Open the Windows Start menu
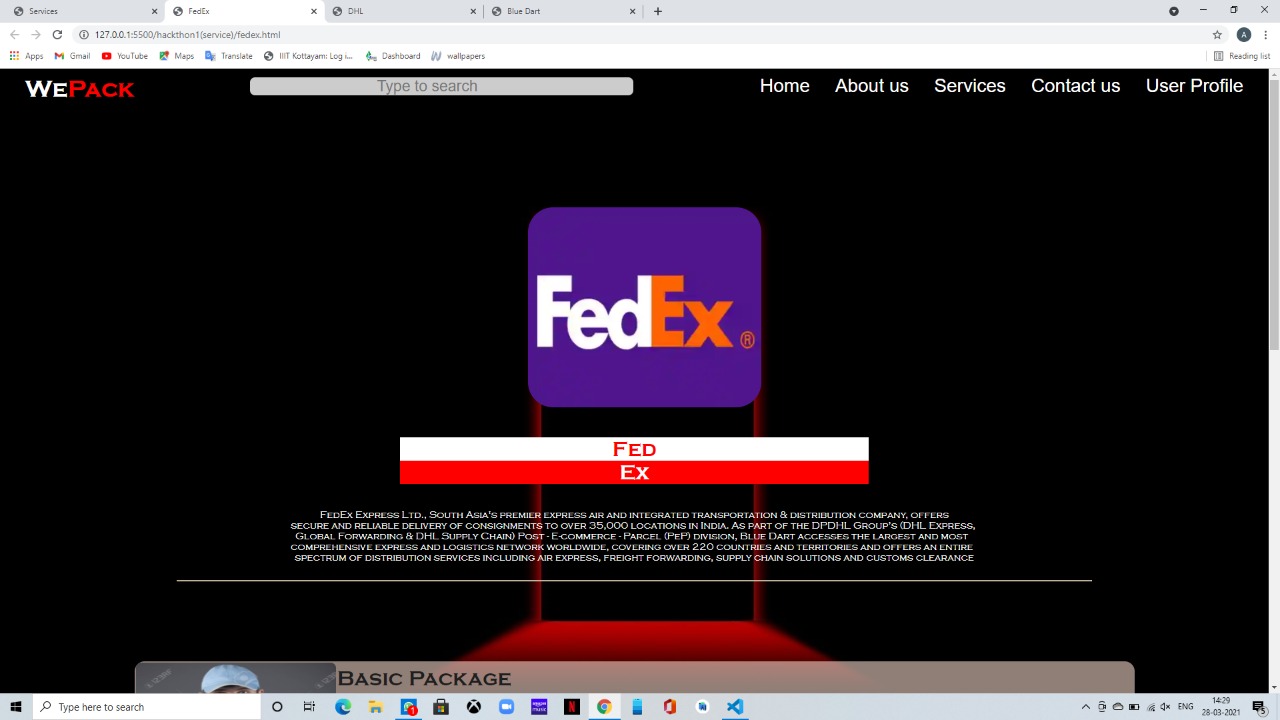The width and height of the screenshot is (1280, 720). pyautogui.click(x=16, y=707)
